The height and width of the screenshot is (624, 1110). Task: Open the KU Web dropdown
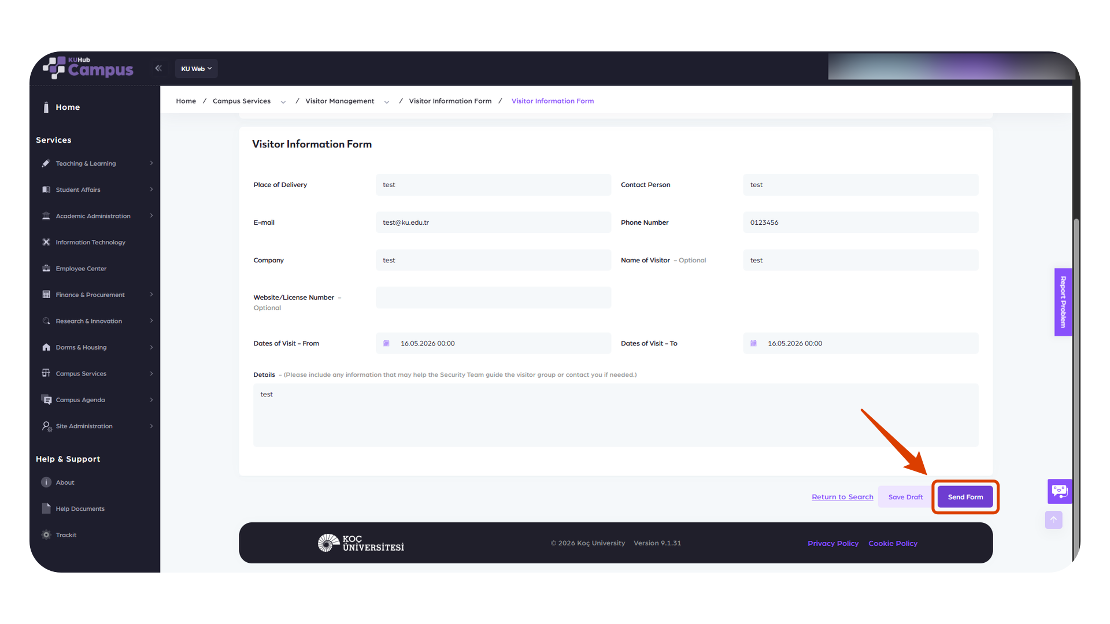click(x=196, y=69)
